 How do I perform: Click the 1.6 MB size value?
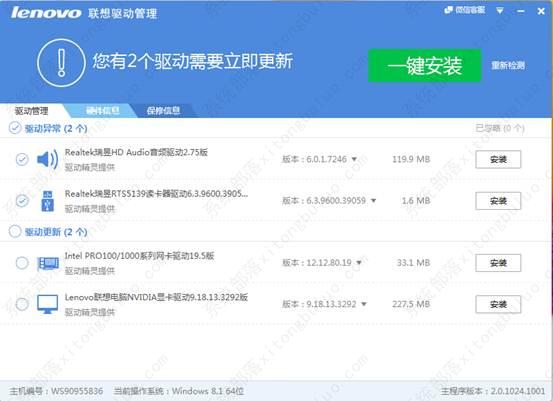click(x=416, y=201)
